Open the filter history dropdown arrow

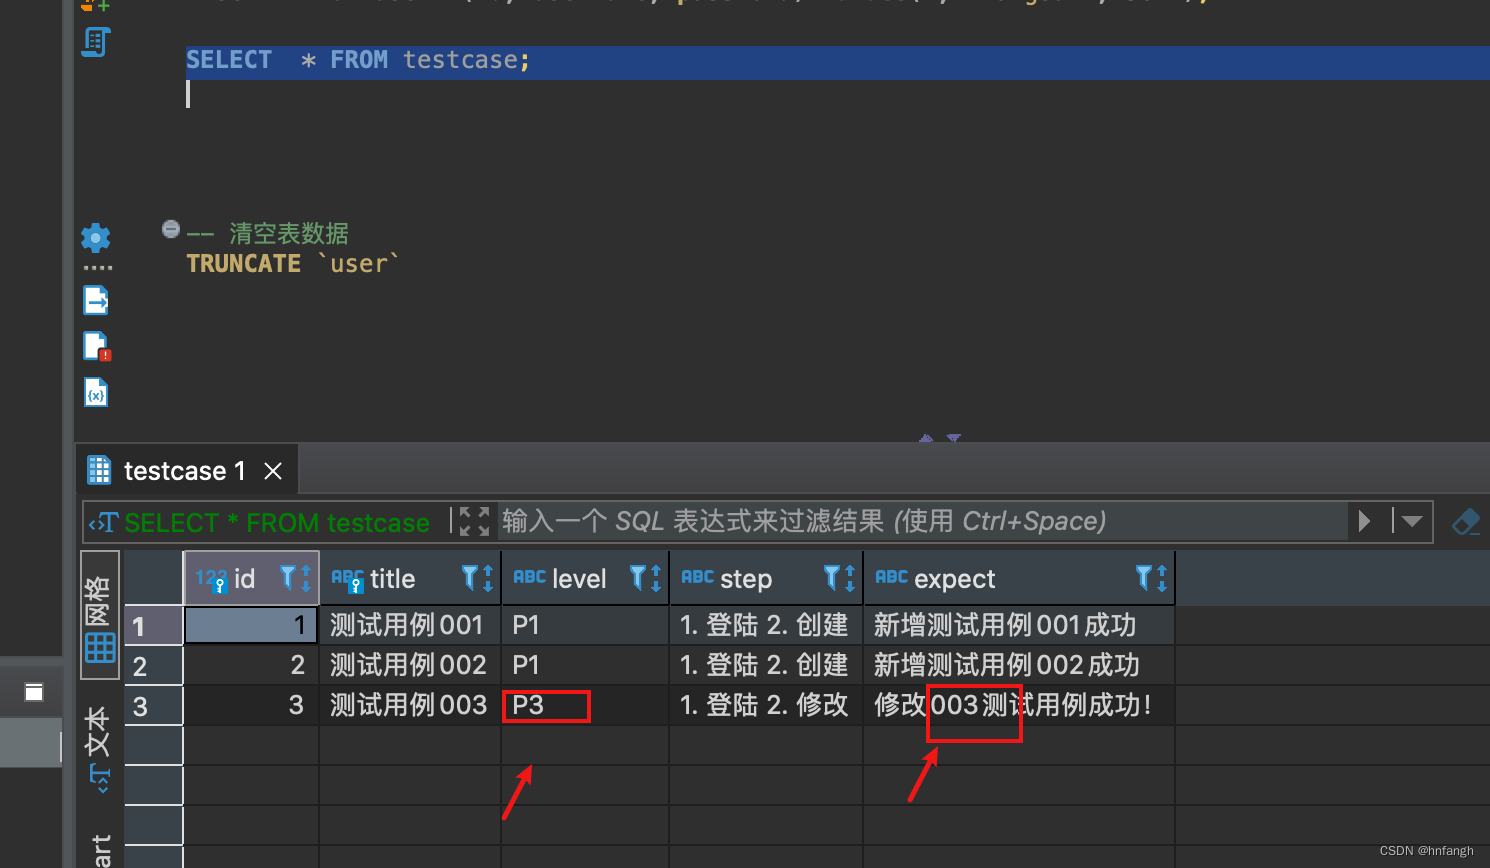[1411, 521]
